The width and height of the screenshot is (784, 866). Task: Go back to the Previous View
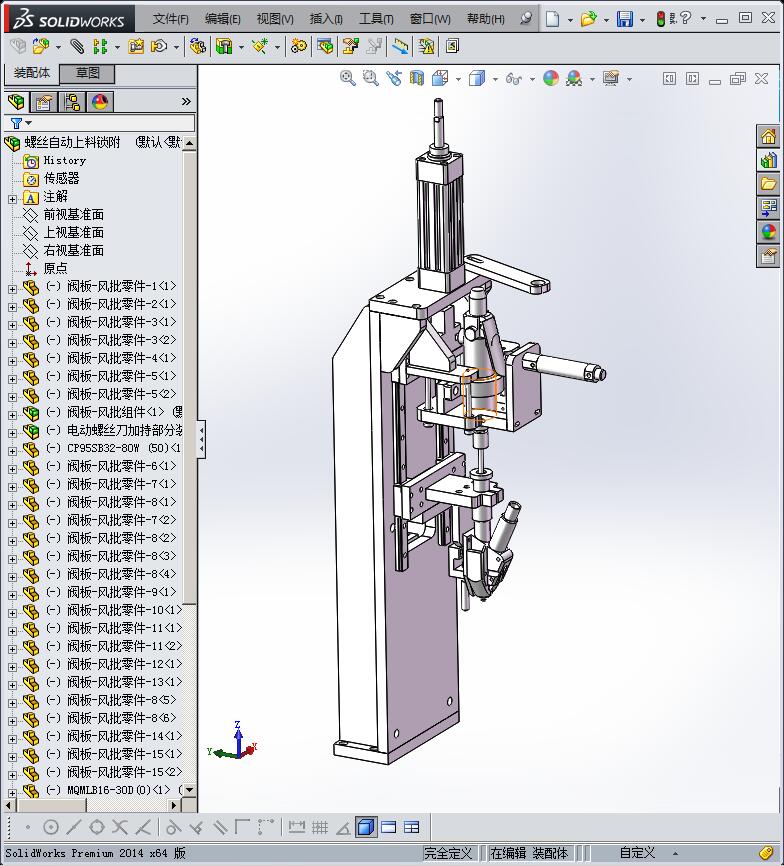click(x=394, y=78)
